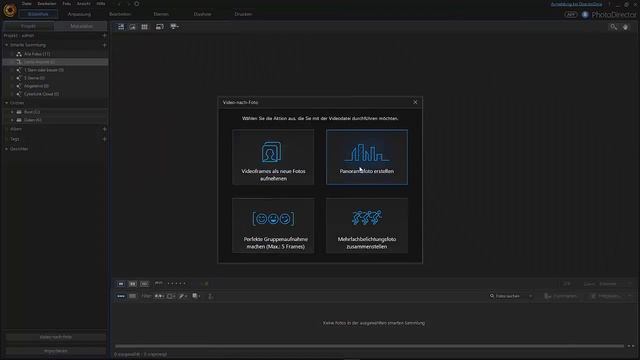Choose 'Videoframes als neue Fotos aufnehmen' option
640x360 pixels.
273,157
